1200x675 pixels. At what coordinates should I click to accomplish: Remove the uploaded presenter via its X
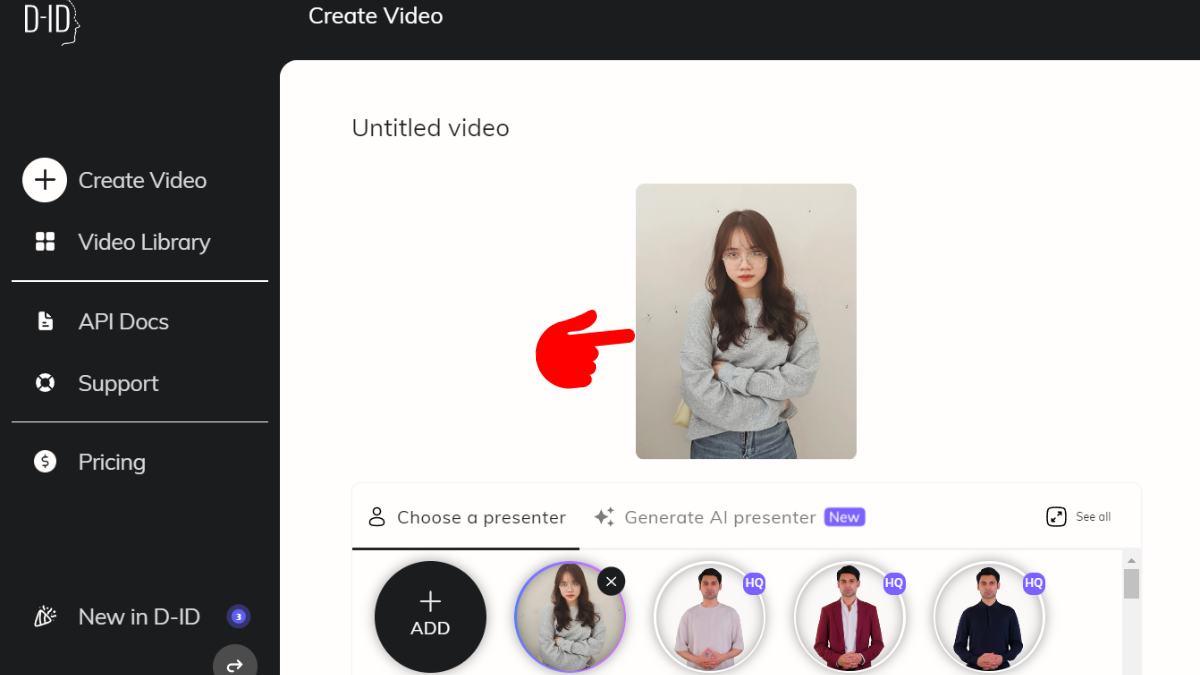(610, 581)
